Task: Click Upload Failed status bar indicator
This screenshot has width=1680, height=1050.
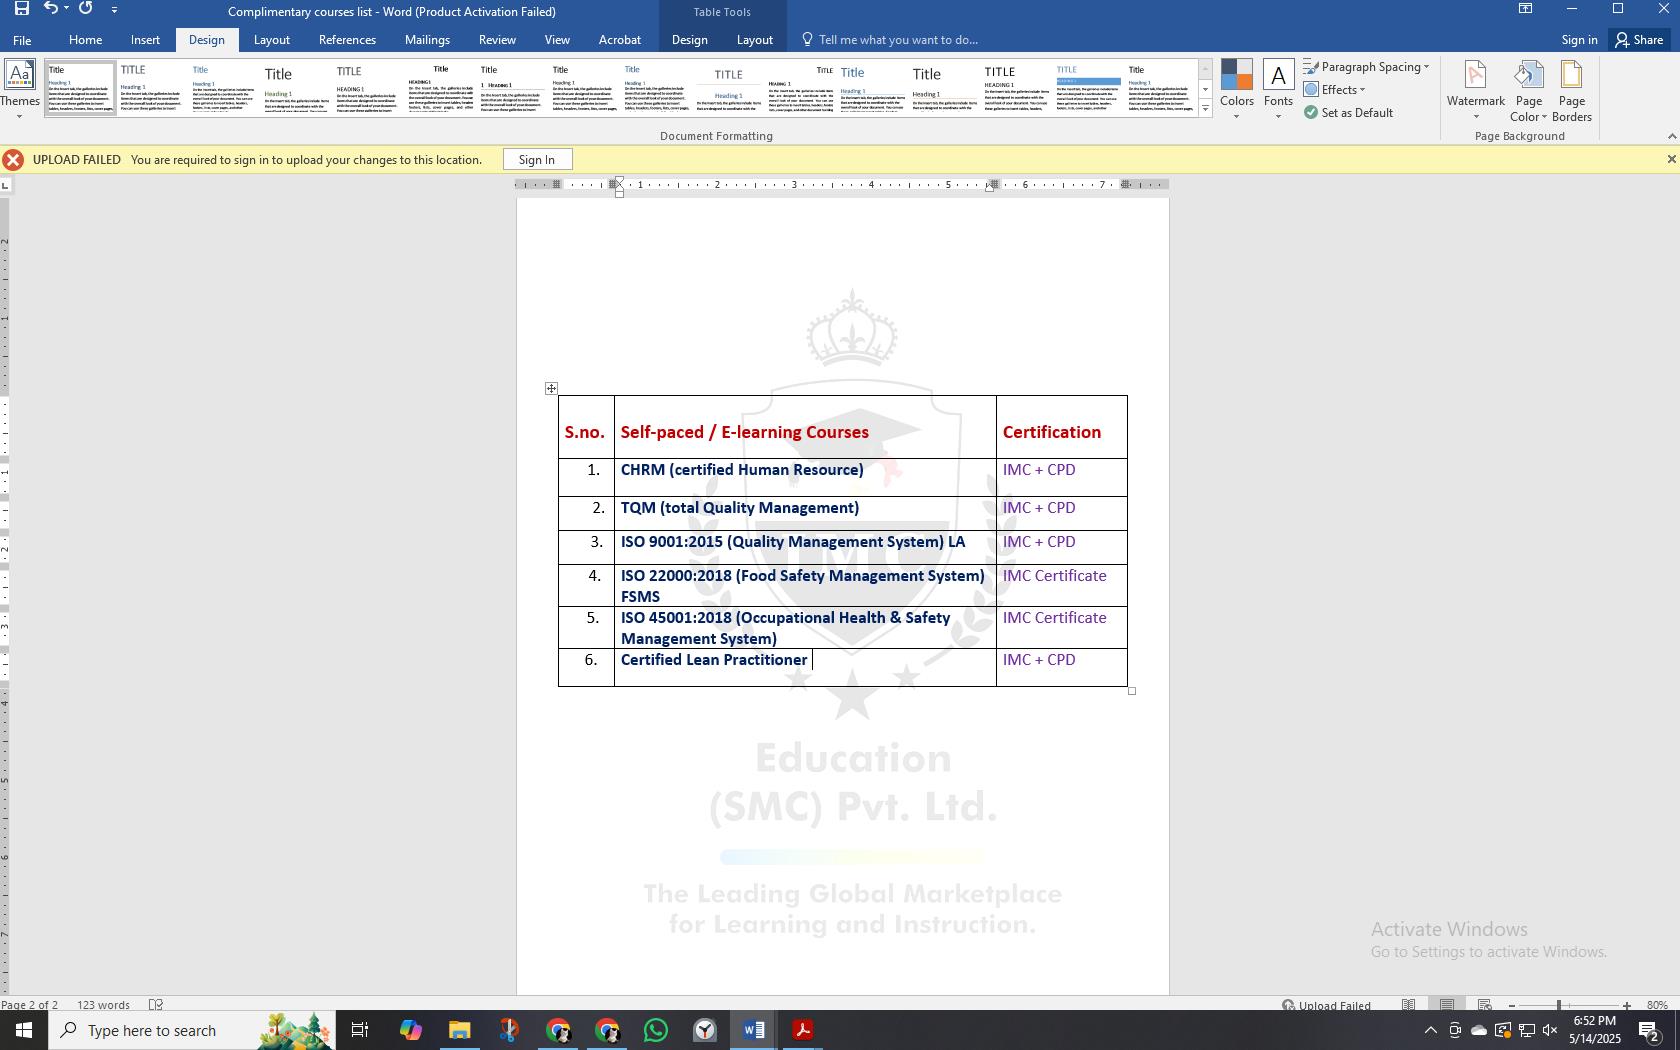Action: point(1326,1005)
